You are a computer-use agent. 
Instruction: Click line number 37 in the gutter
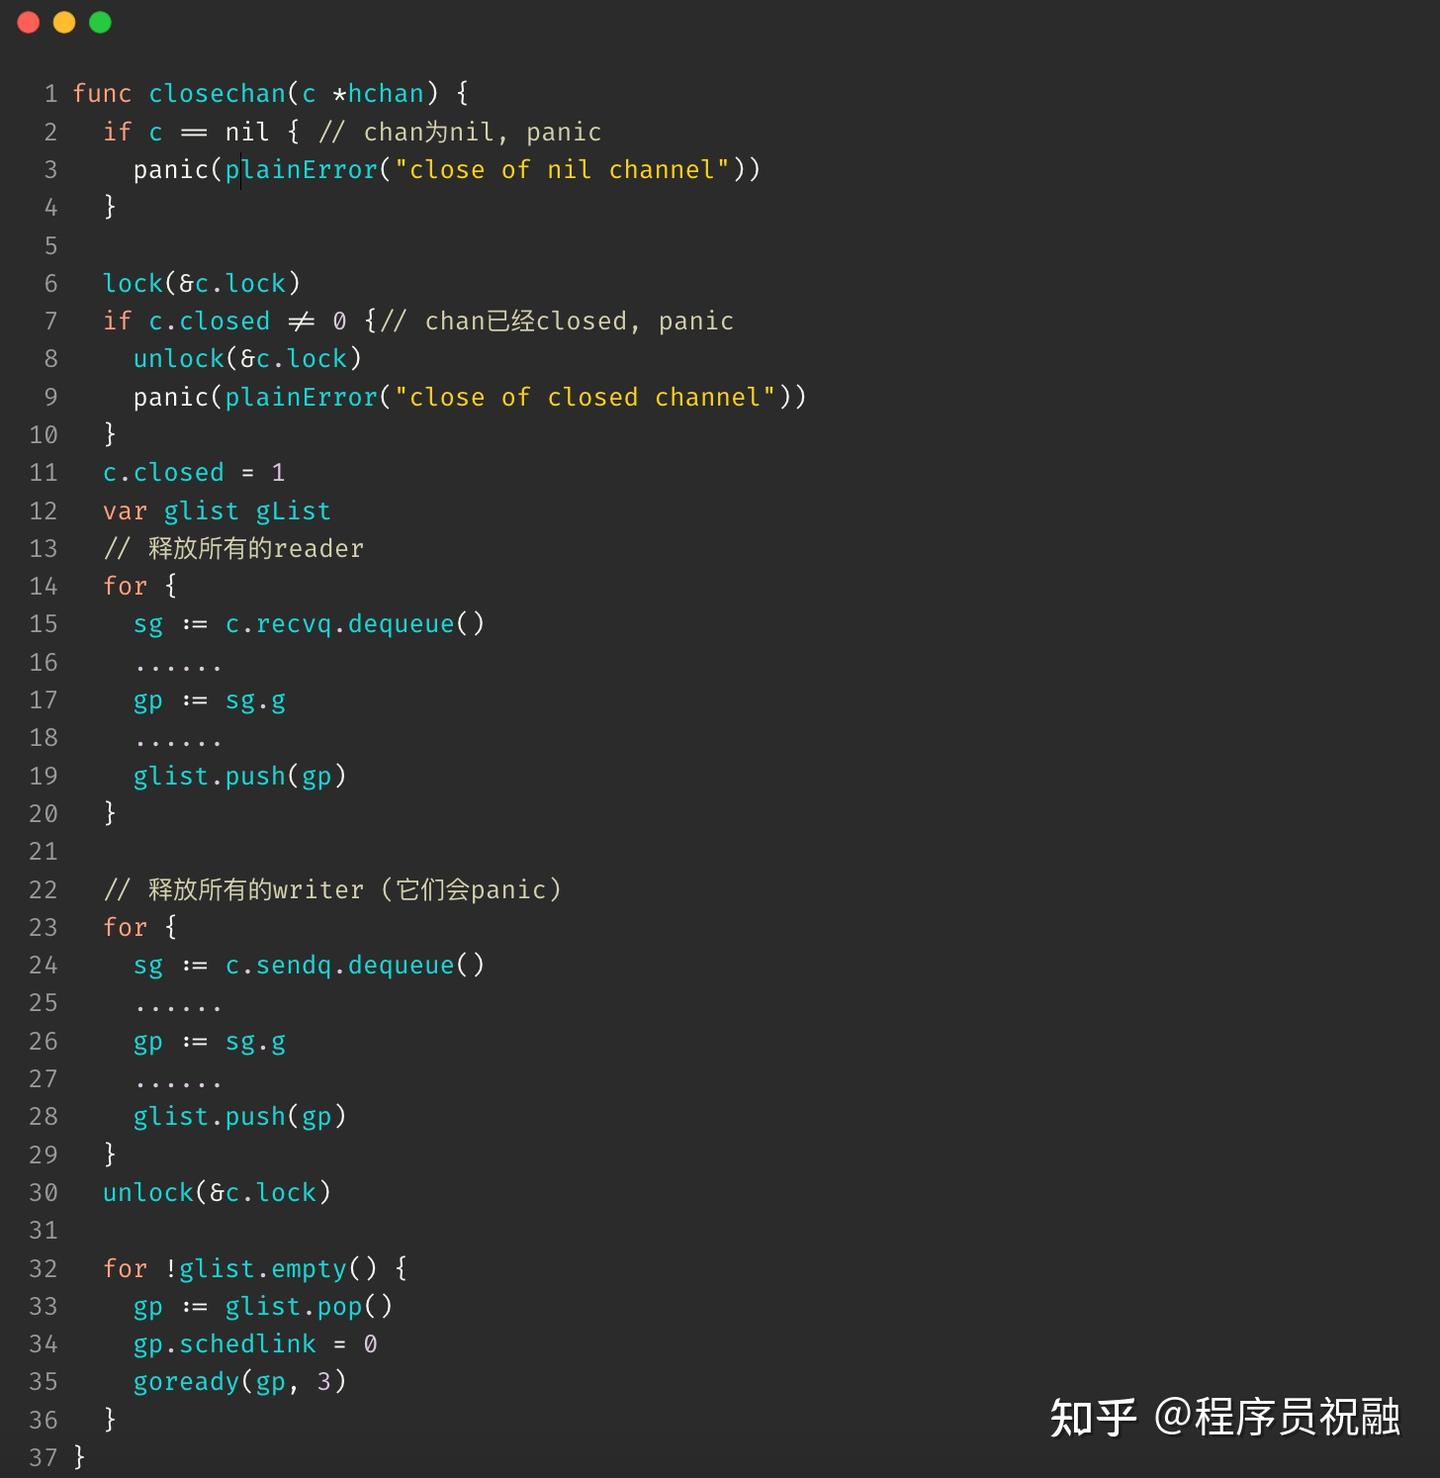click(43, 1457)
